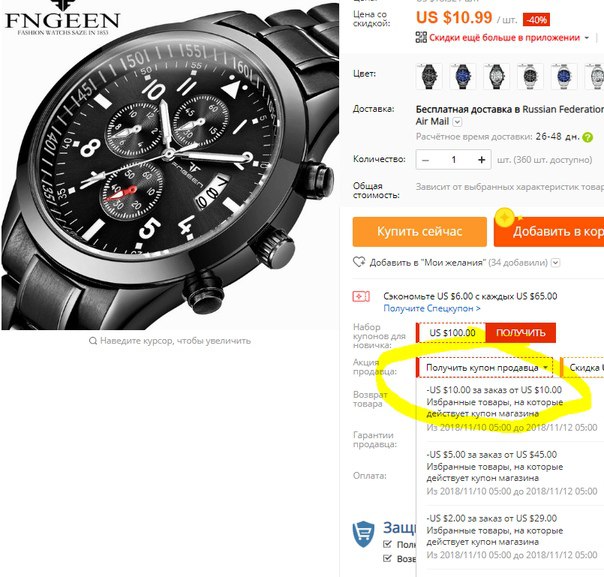Expand the Air Mail shipping method dropdown
The image size is (604, 577).
click(x=457, y=122)
